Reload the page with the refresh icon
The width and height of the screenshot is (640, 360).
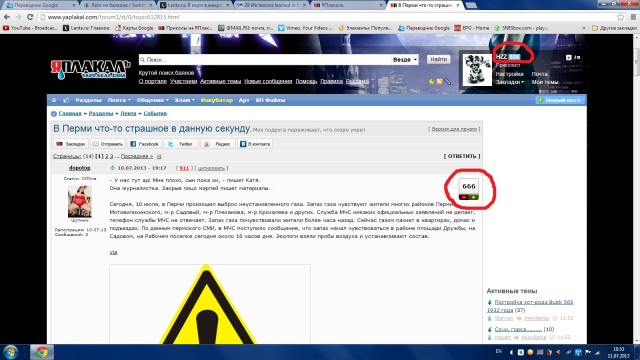pyautogui.click(x=30, y=17)
